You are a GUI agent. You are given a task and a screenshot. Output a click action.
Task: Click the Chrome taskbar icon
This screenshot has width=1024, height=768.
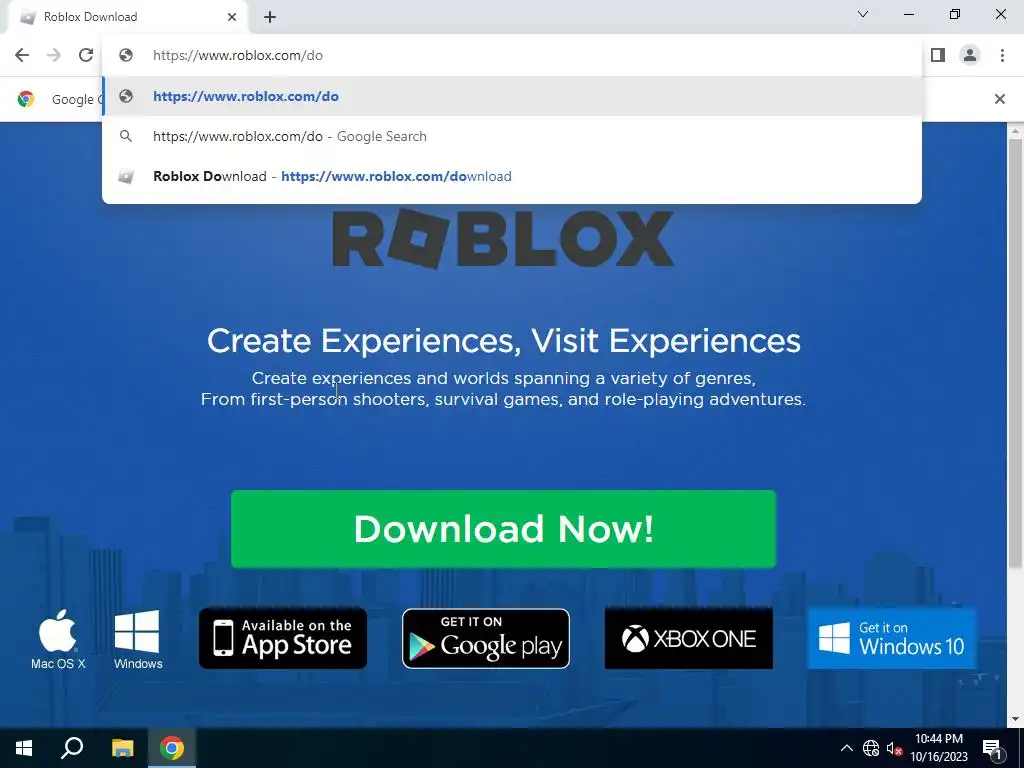point(172,748)
